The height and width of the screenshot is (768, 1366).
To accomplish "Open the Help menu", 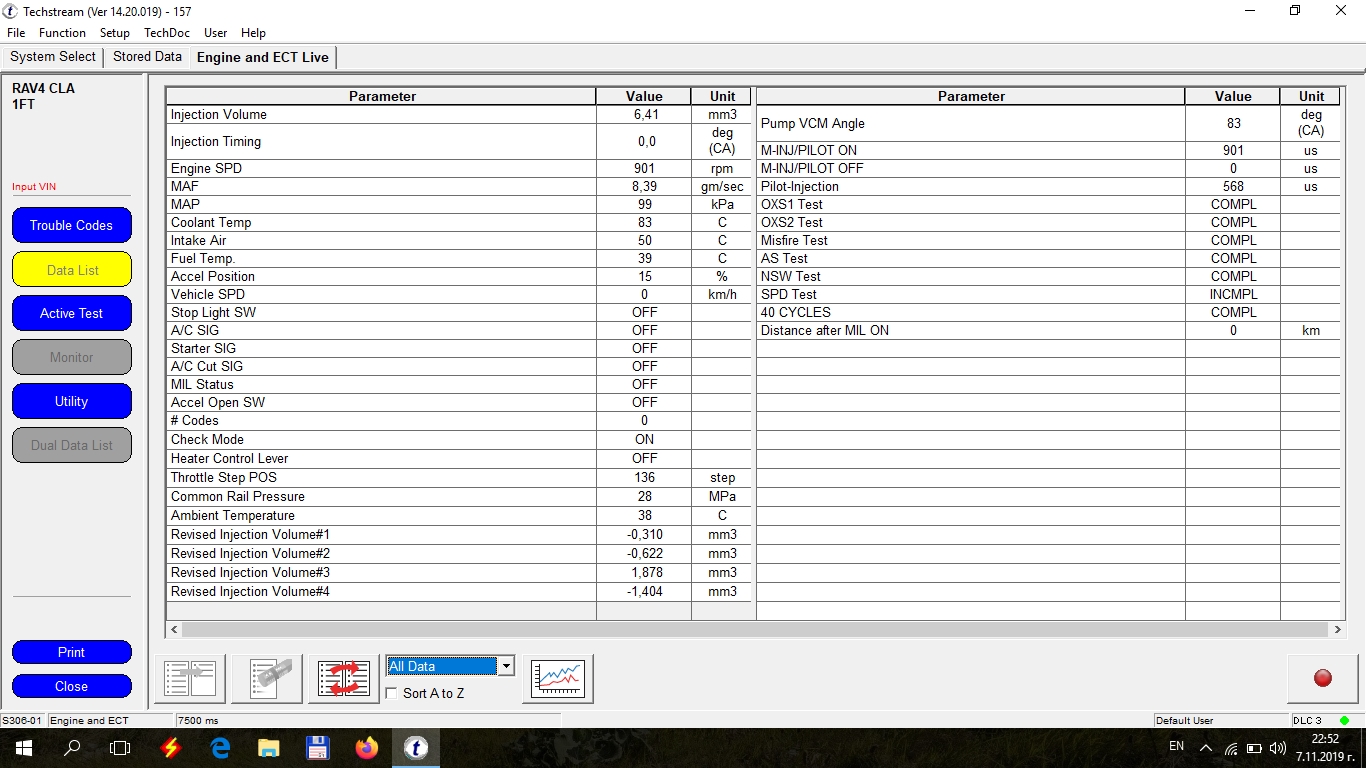I will click(x=253, y=33).
